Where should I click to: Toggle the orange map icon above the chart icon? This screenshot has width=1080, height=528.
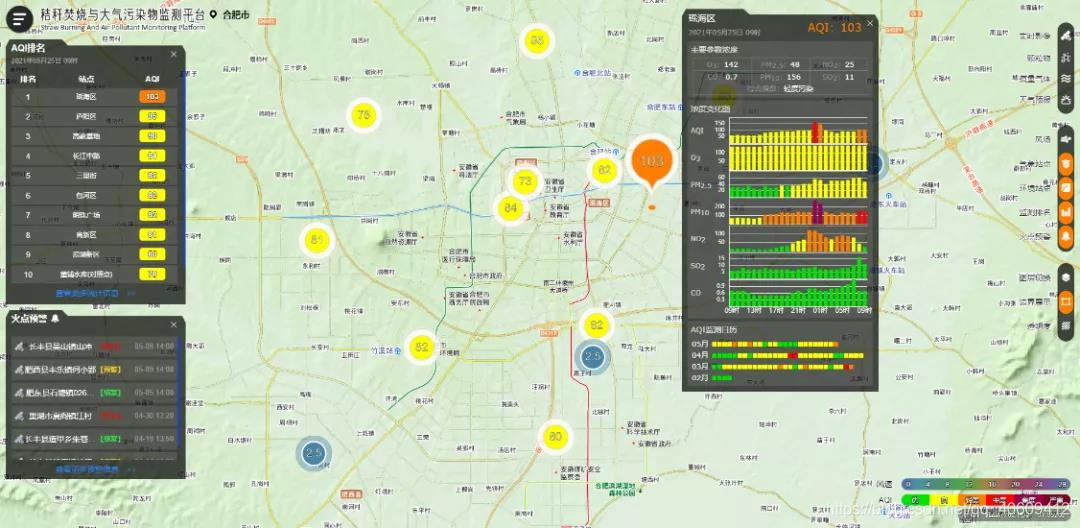tap(1066, 187)
